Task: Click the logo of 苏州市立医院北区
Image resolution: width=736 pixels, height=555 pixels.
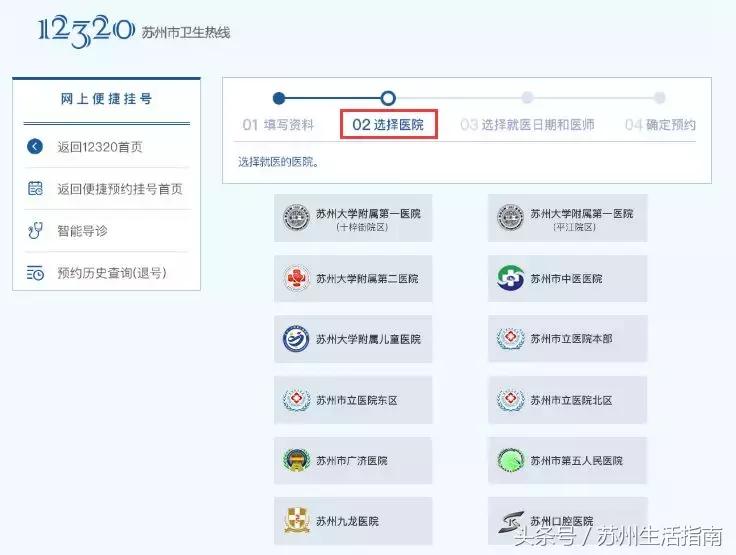Action: (x=510, y=400)
